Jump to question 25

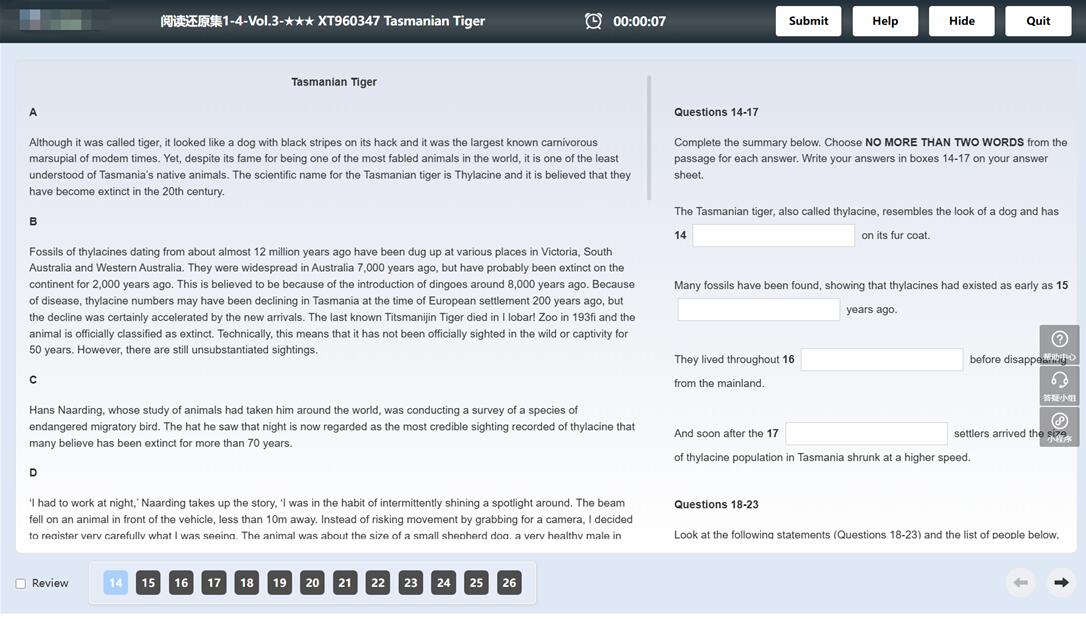tap(476, 582)
